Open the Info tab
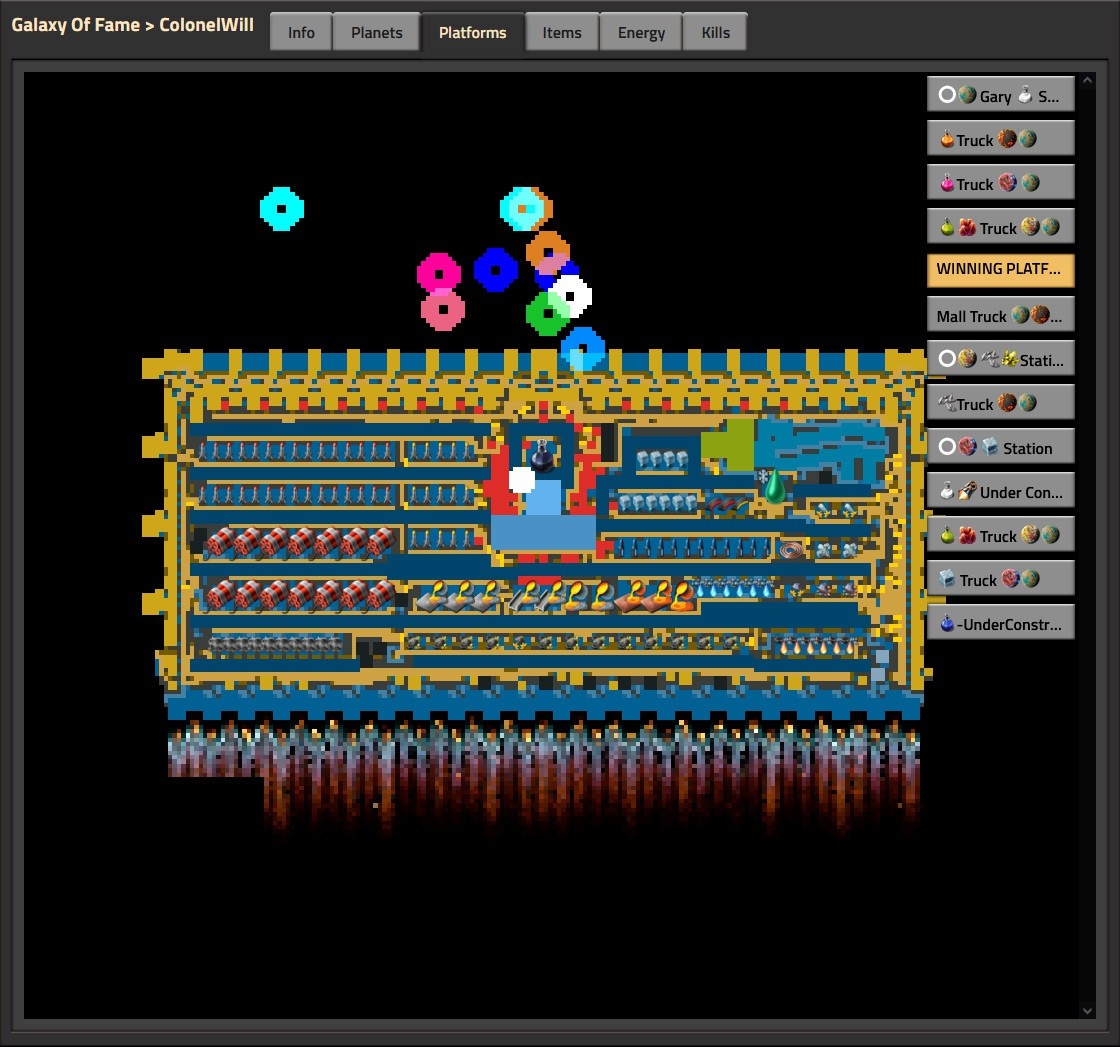This screenshot has width=1120, height=1047. 301,32
